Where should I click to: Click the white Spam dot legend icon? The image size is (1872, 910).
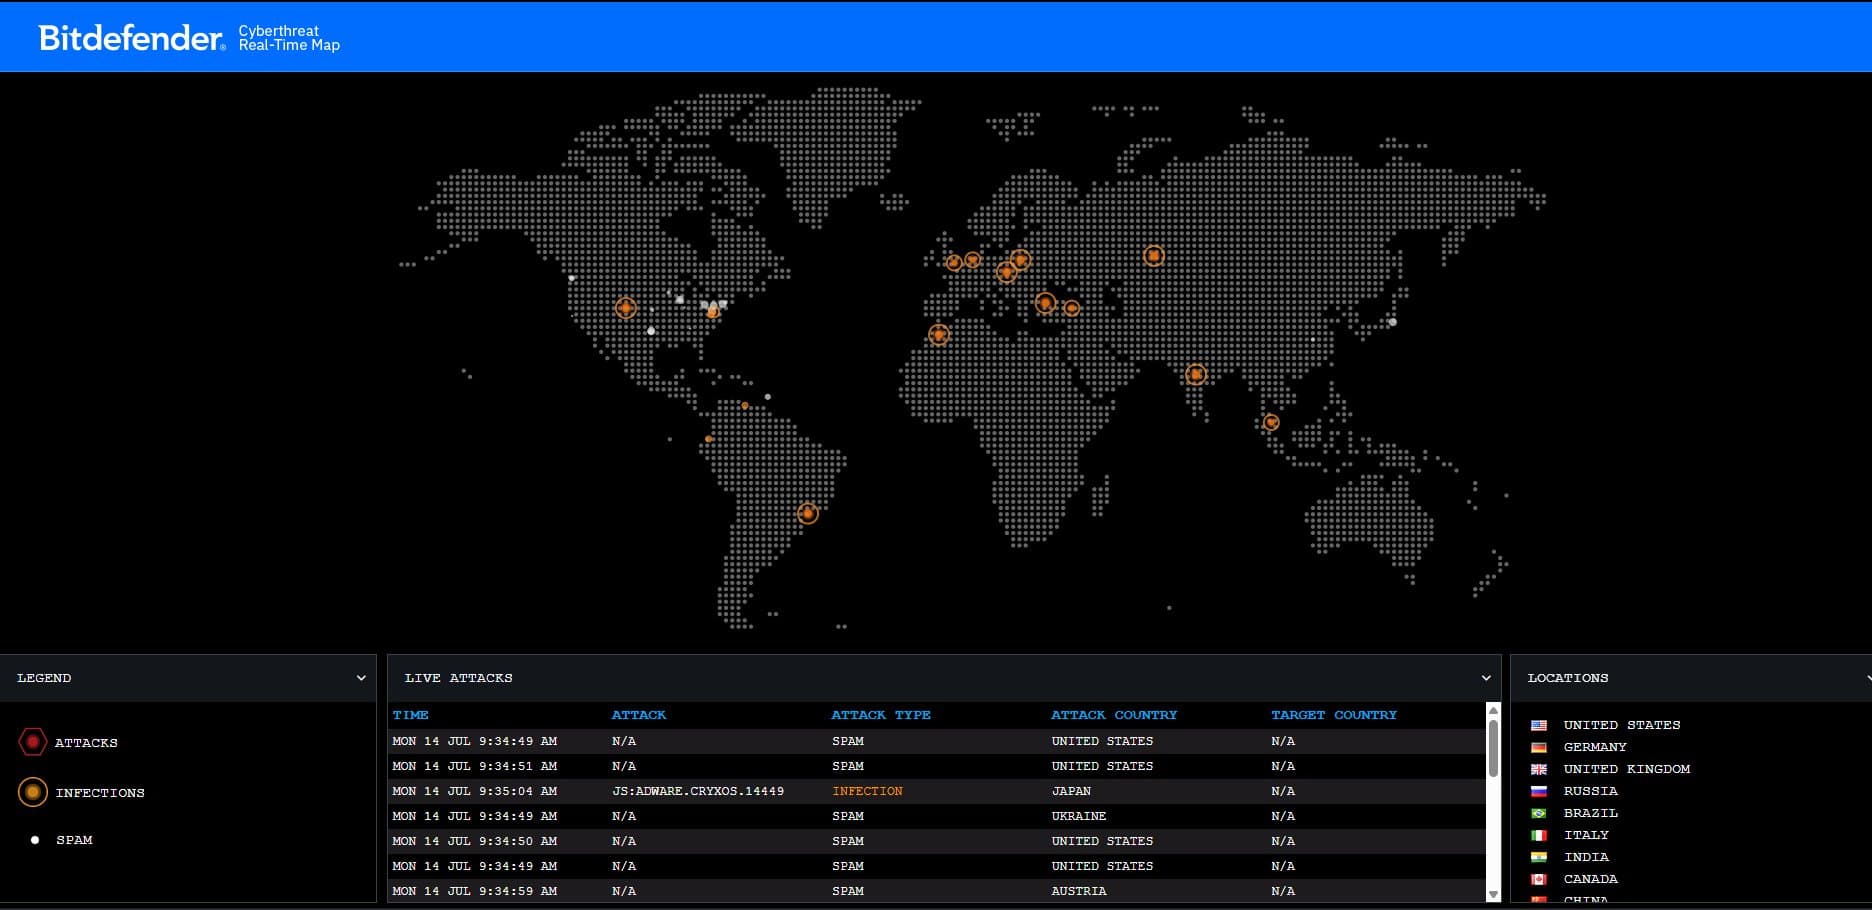pos(35,840)
